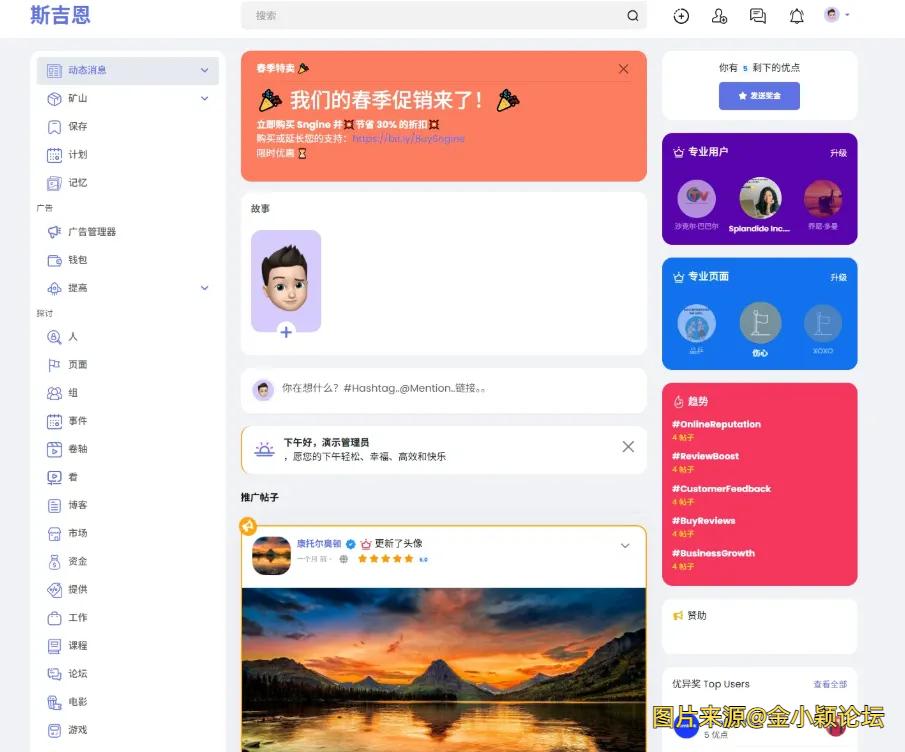The image size is (905, 752).
Task: Open friend requests icon in header
Action: pyautogui.click(x=719, y=16)
